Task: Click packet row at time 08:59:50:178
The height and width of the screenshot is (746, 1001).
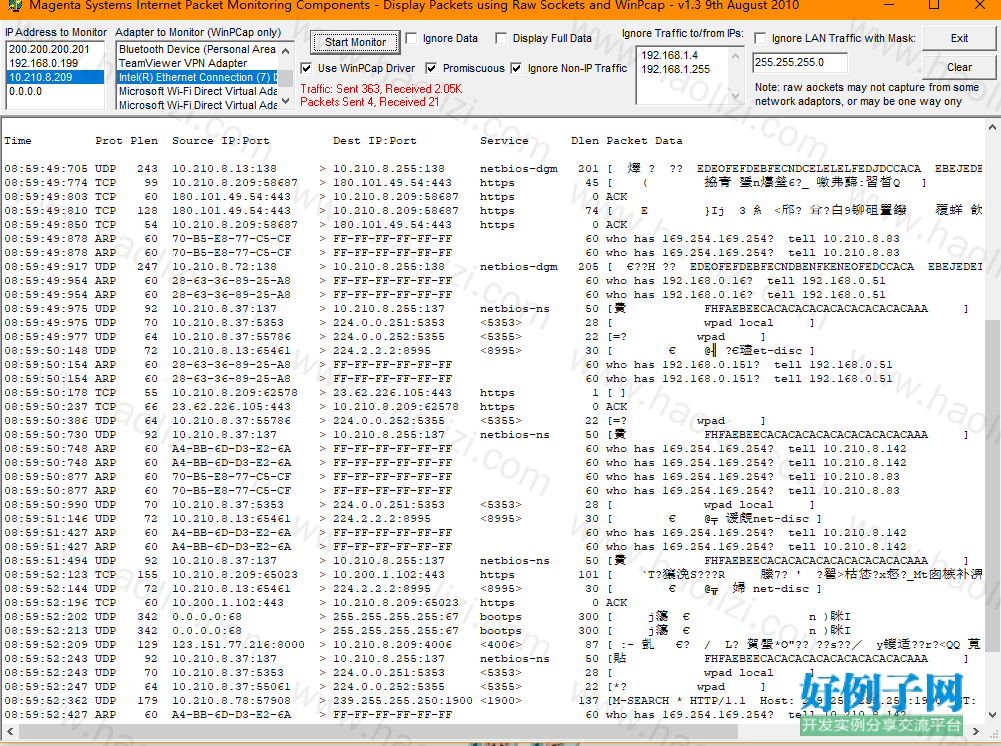Action: click(493, 392)
